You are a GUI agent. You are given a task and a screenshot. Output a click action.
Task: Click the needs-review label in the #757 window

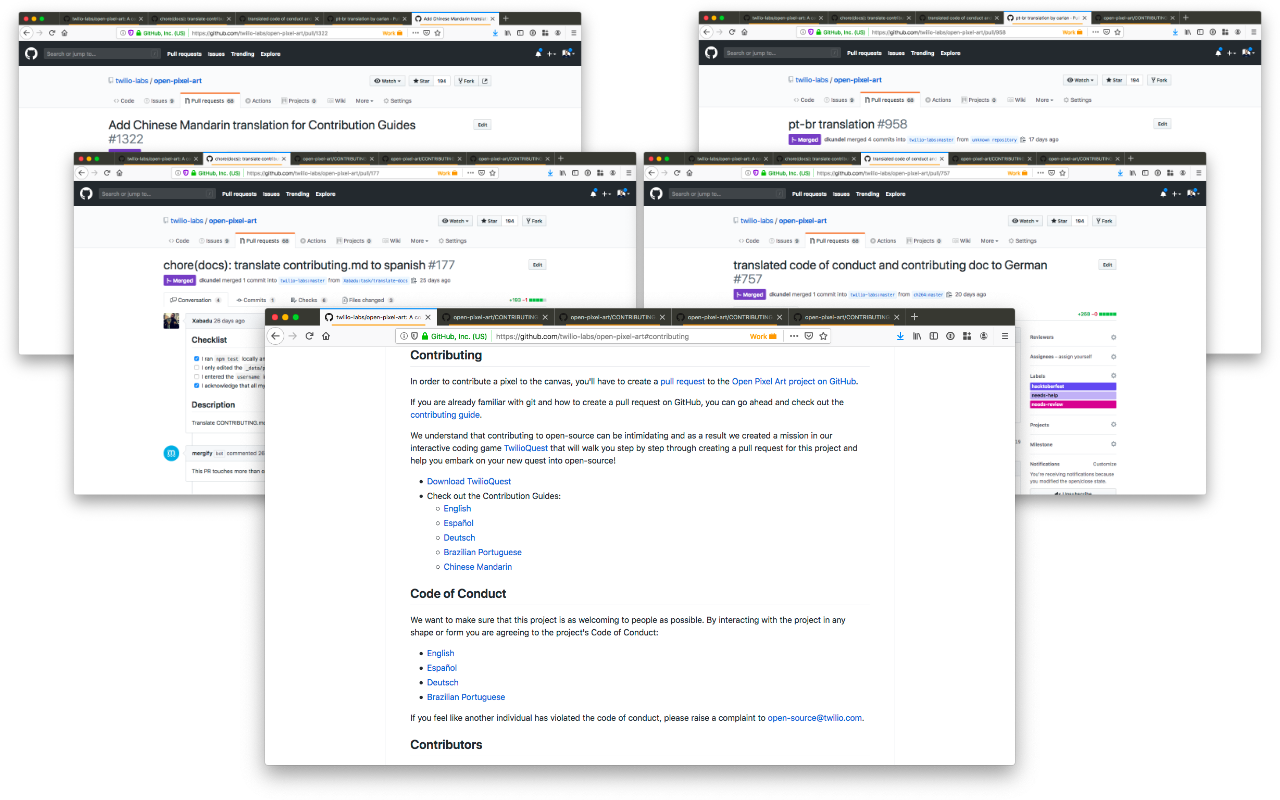[x=1073, y=404]
